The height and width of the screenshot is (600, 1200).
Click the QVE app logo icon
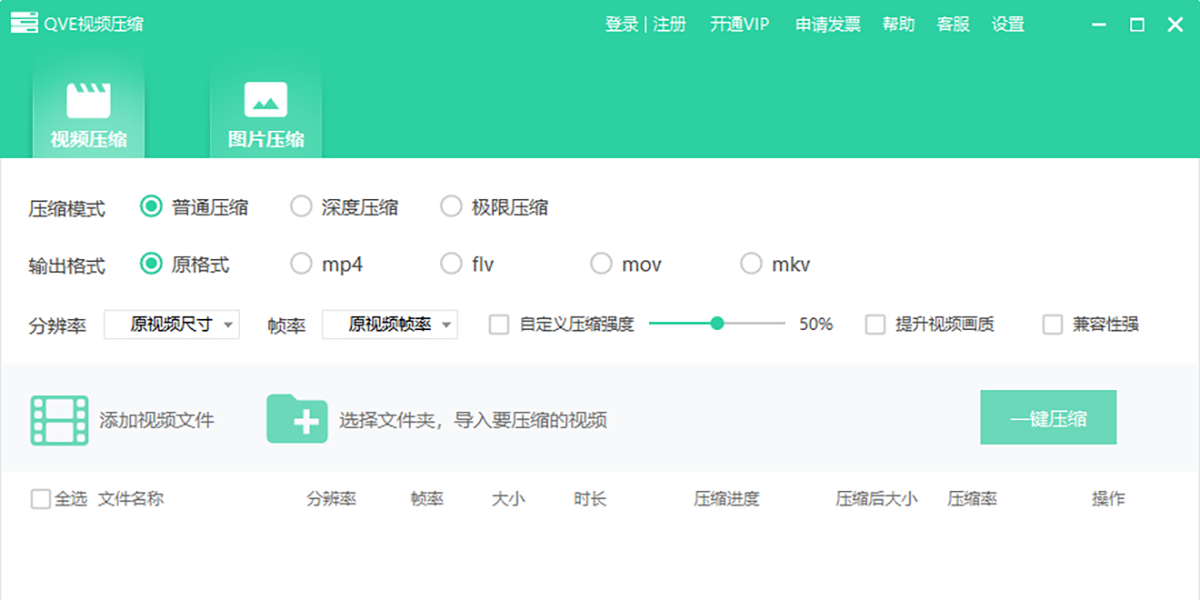(x=24, y=24)
